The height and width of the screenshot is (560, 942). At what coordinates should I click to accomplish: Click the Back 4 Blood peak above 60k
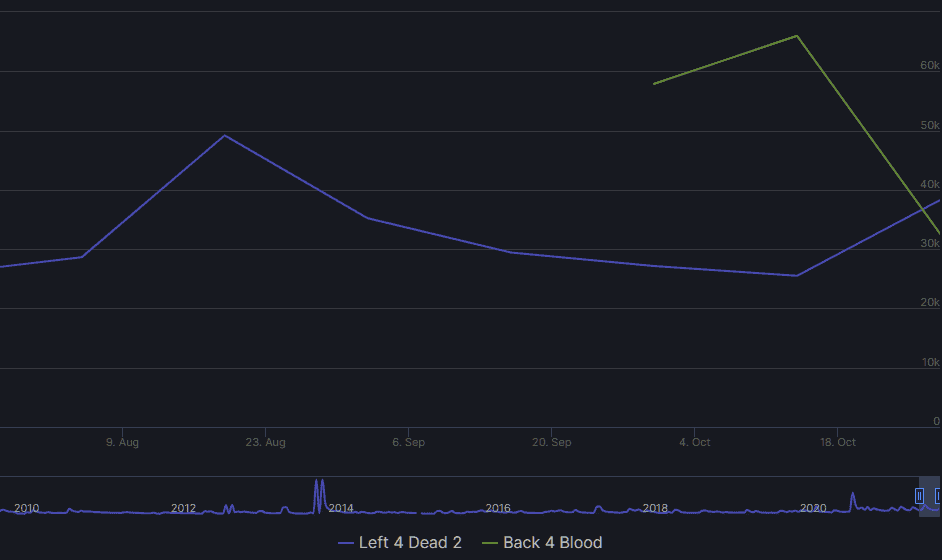pos(797,36)
